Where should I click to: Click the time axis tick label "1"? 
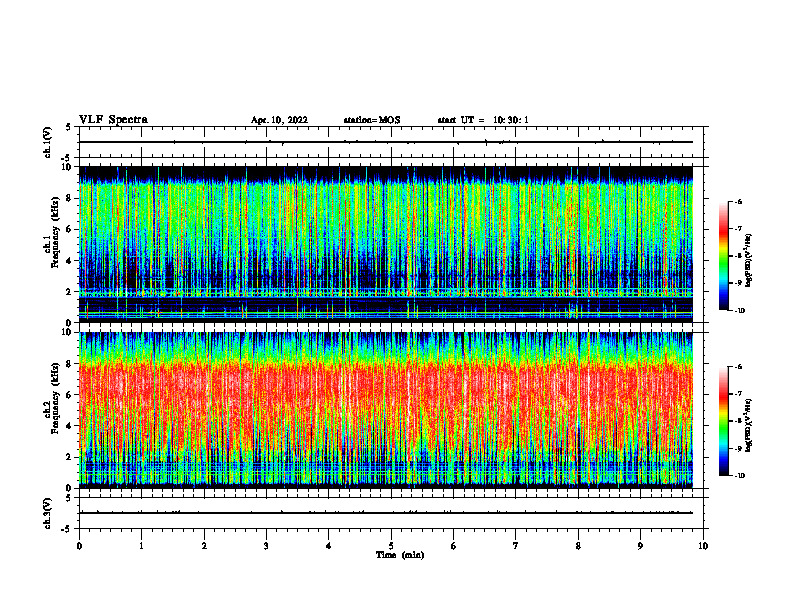(x=141, y=546)
